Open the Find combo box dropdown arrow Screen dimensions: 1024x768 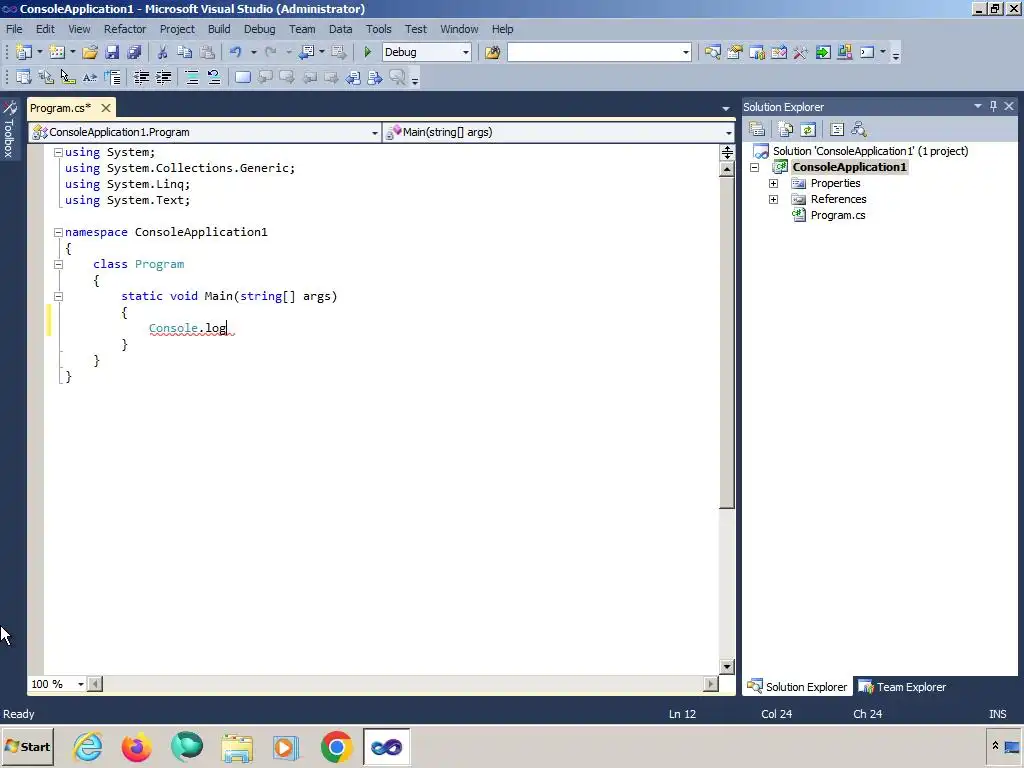[x=686, y=52]
